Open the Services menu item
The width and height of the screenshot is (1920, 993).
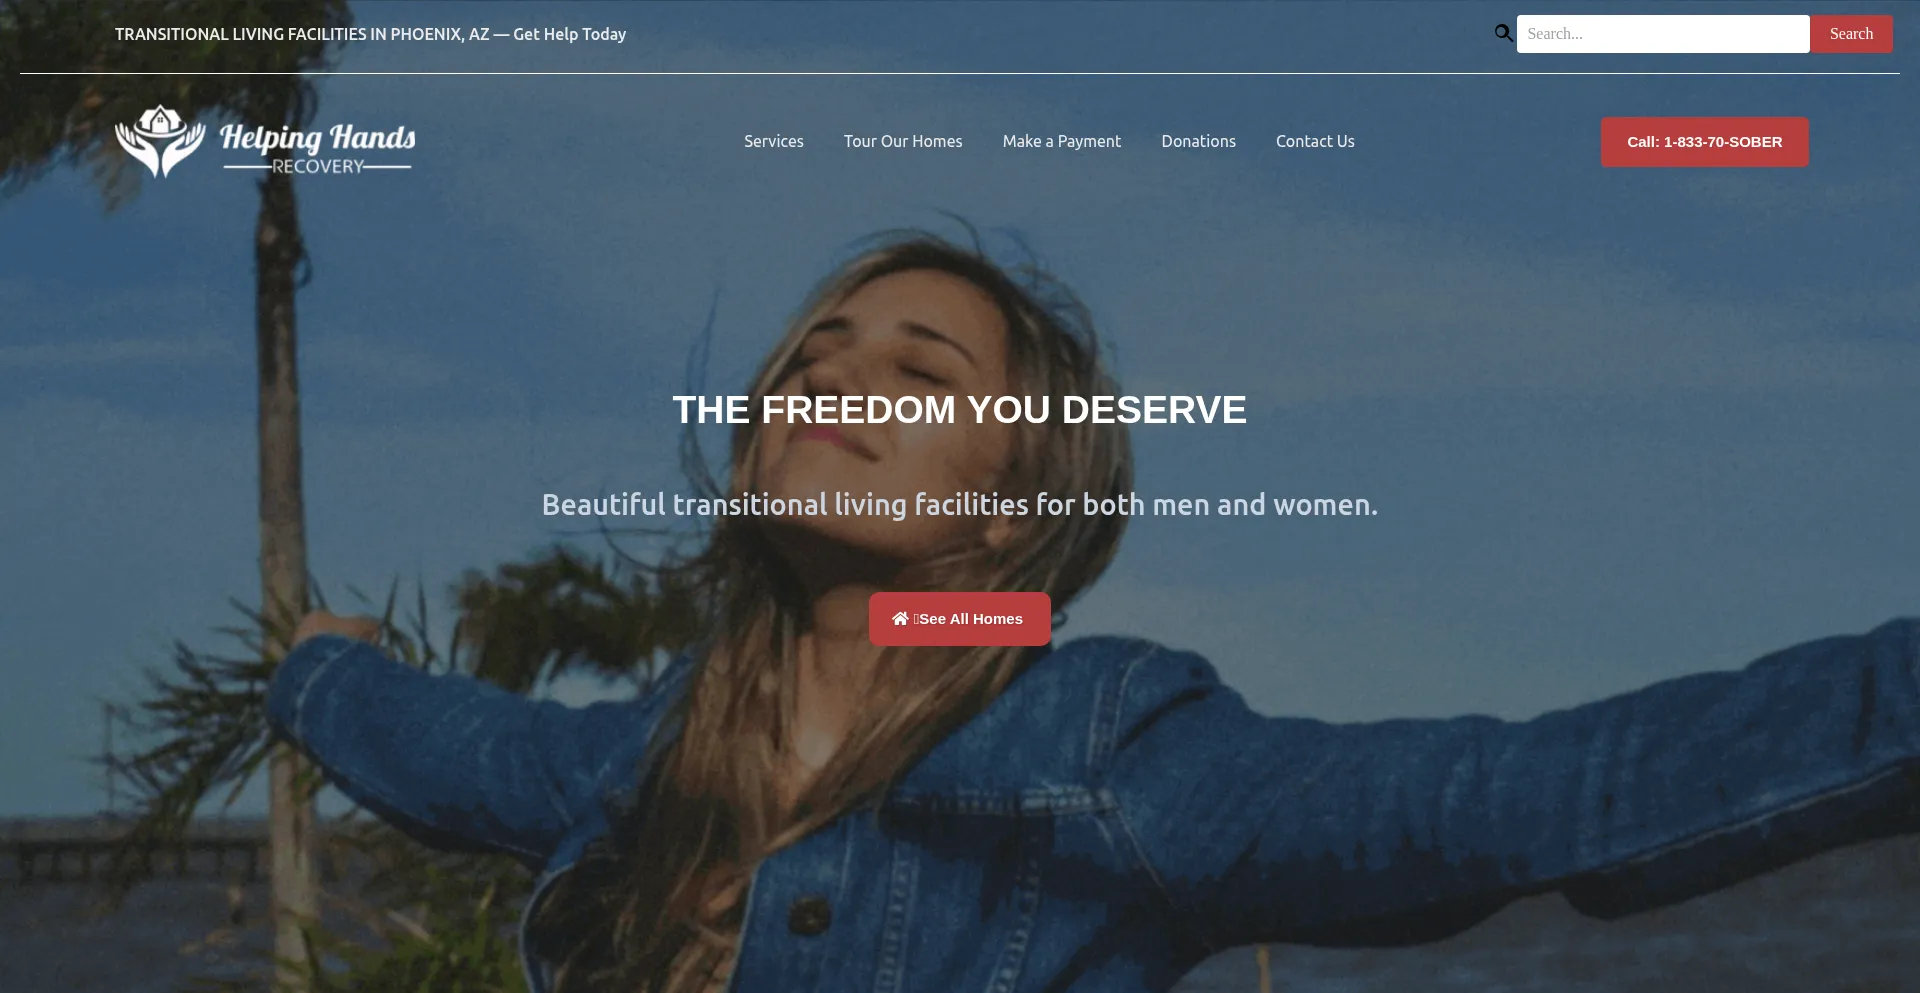click(773, 141)
